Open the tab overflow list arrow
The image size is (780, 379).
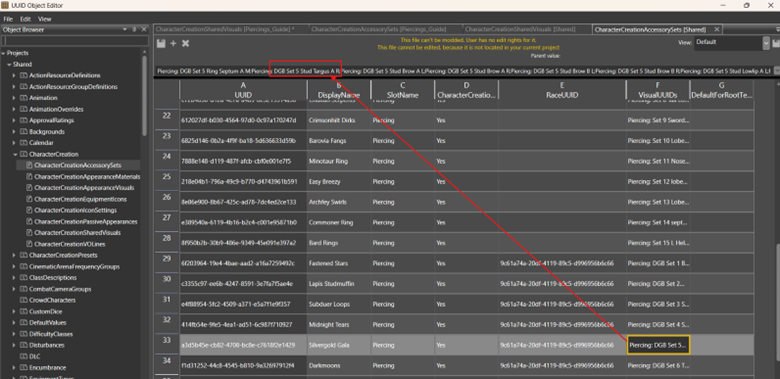[778, 30]
